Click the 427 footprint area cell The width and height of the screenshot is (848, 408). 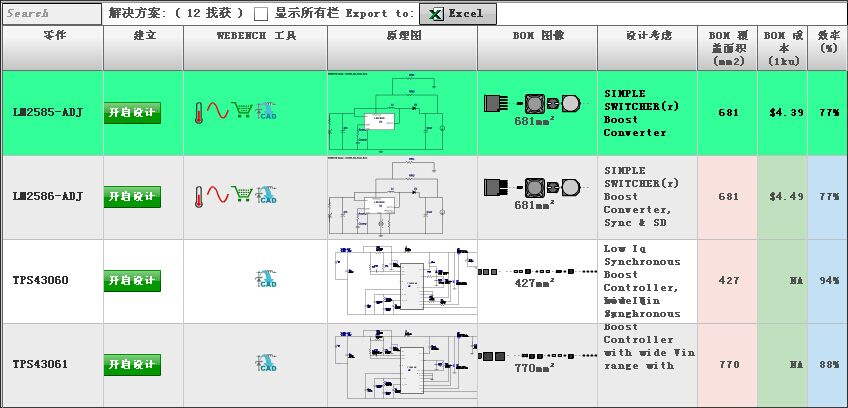(x=728, y=280)
